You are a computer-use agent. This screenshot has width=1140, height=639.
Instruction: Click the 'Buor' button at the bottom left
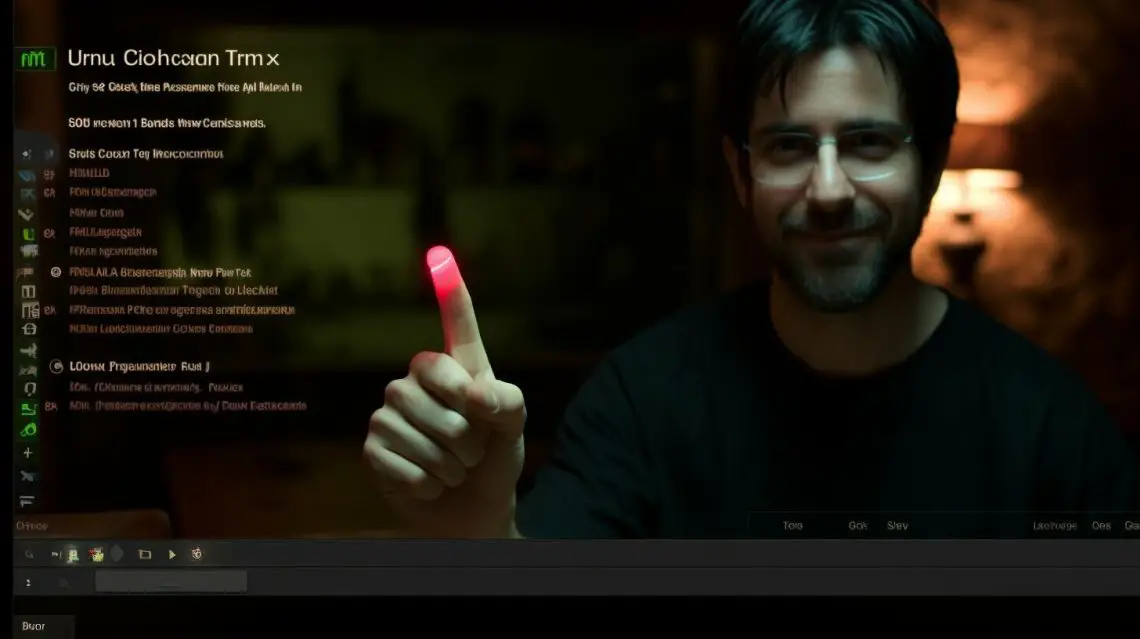(34, 626)
